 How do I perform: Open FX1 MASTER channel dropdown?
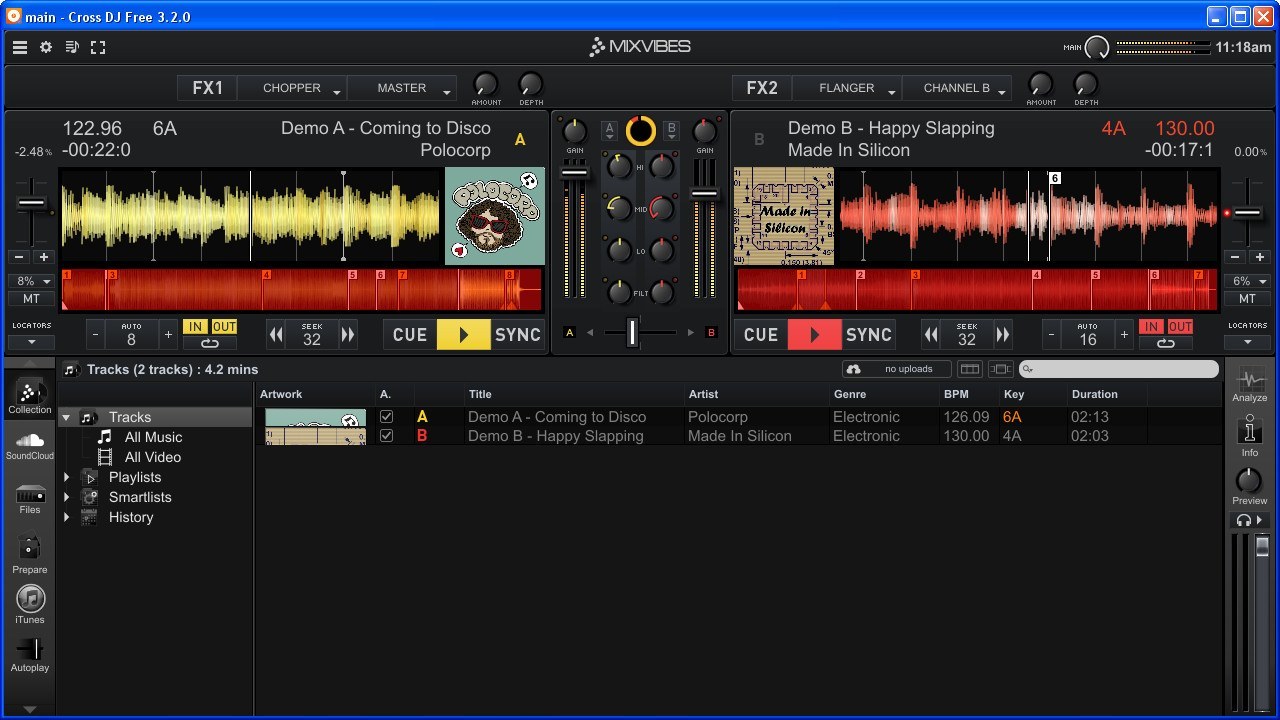402,88
